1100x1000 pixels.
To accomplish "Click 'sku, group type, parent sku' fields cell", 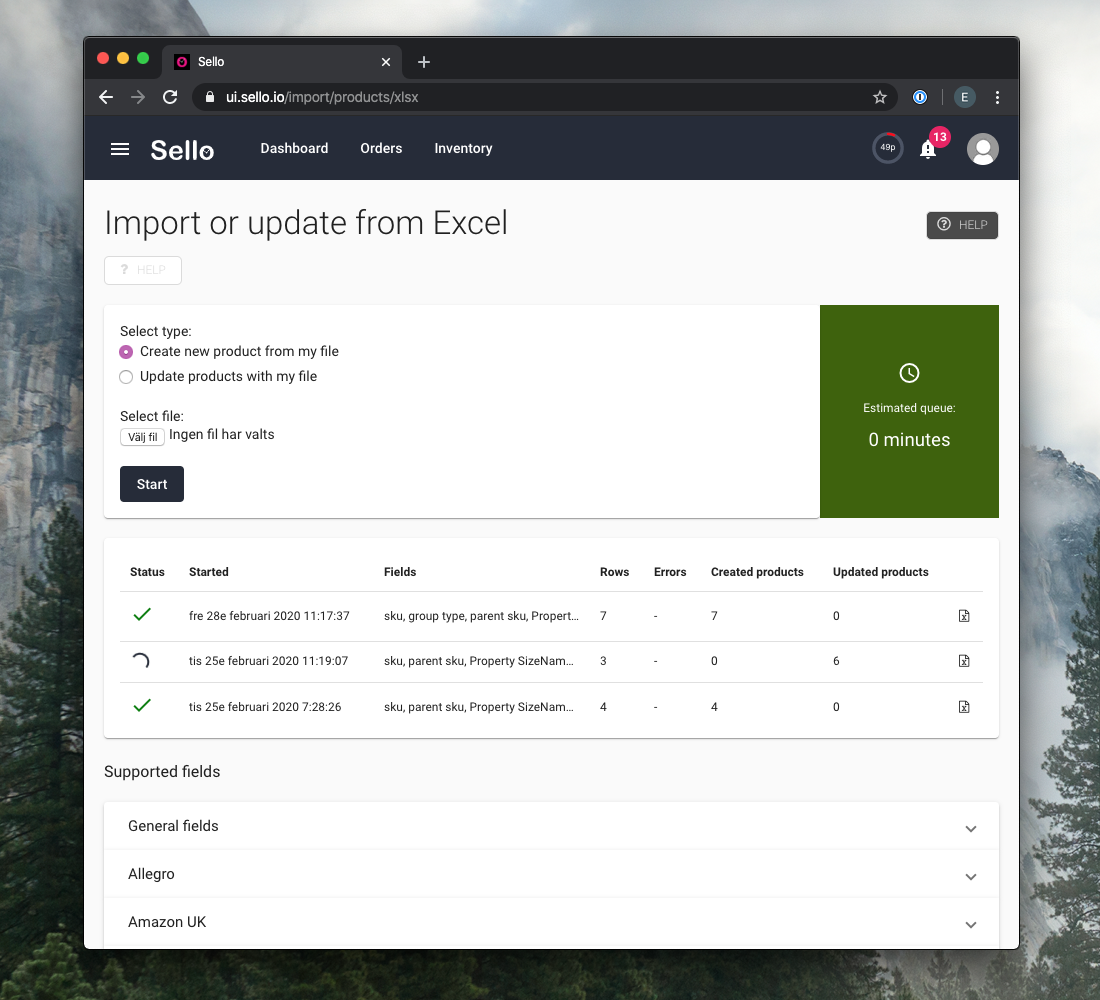I will 481,616.
